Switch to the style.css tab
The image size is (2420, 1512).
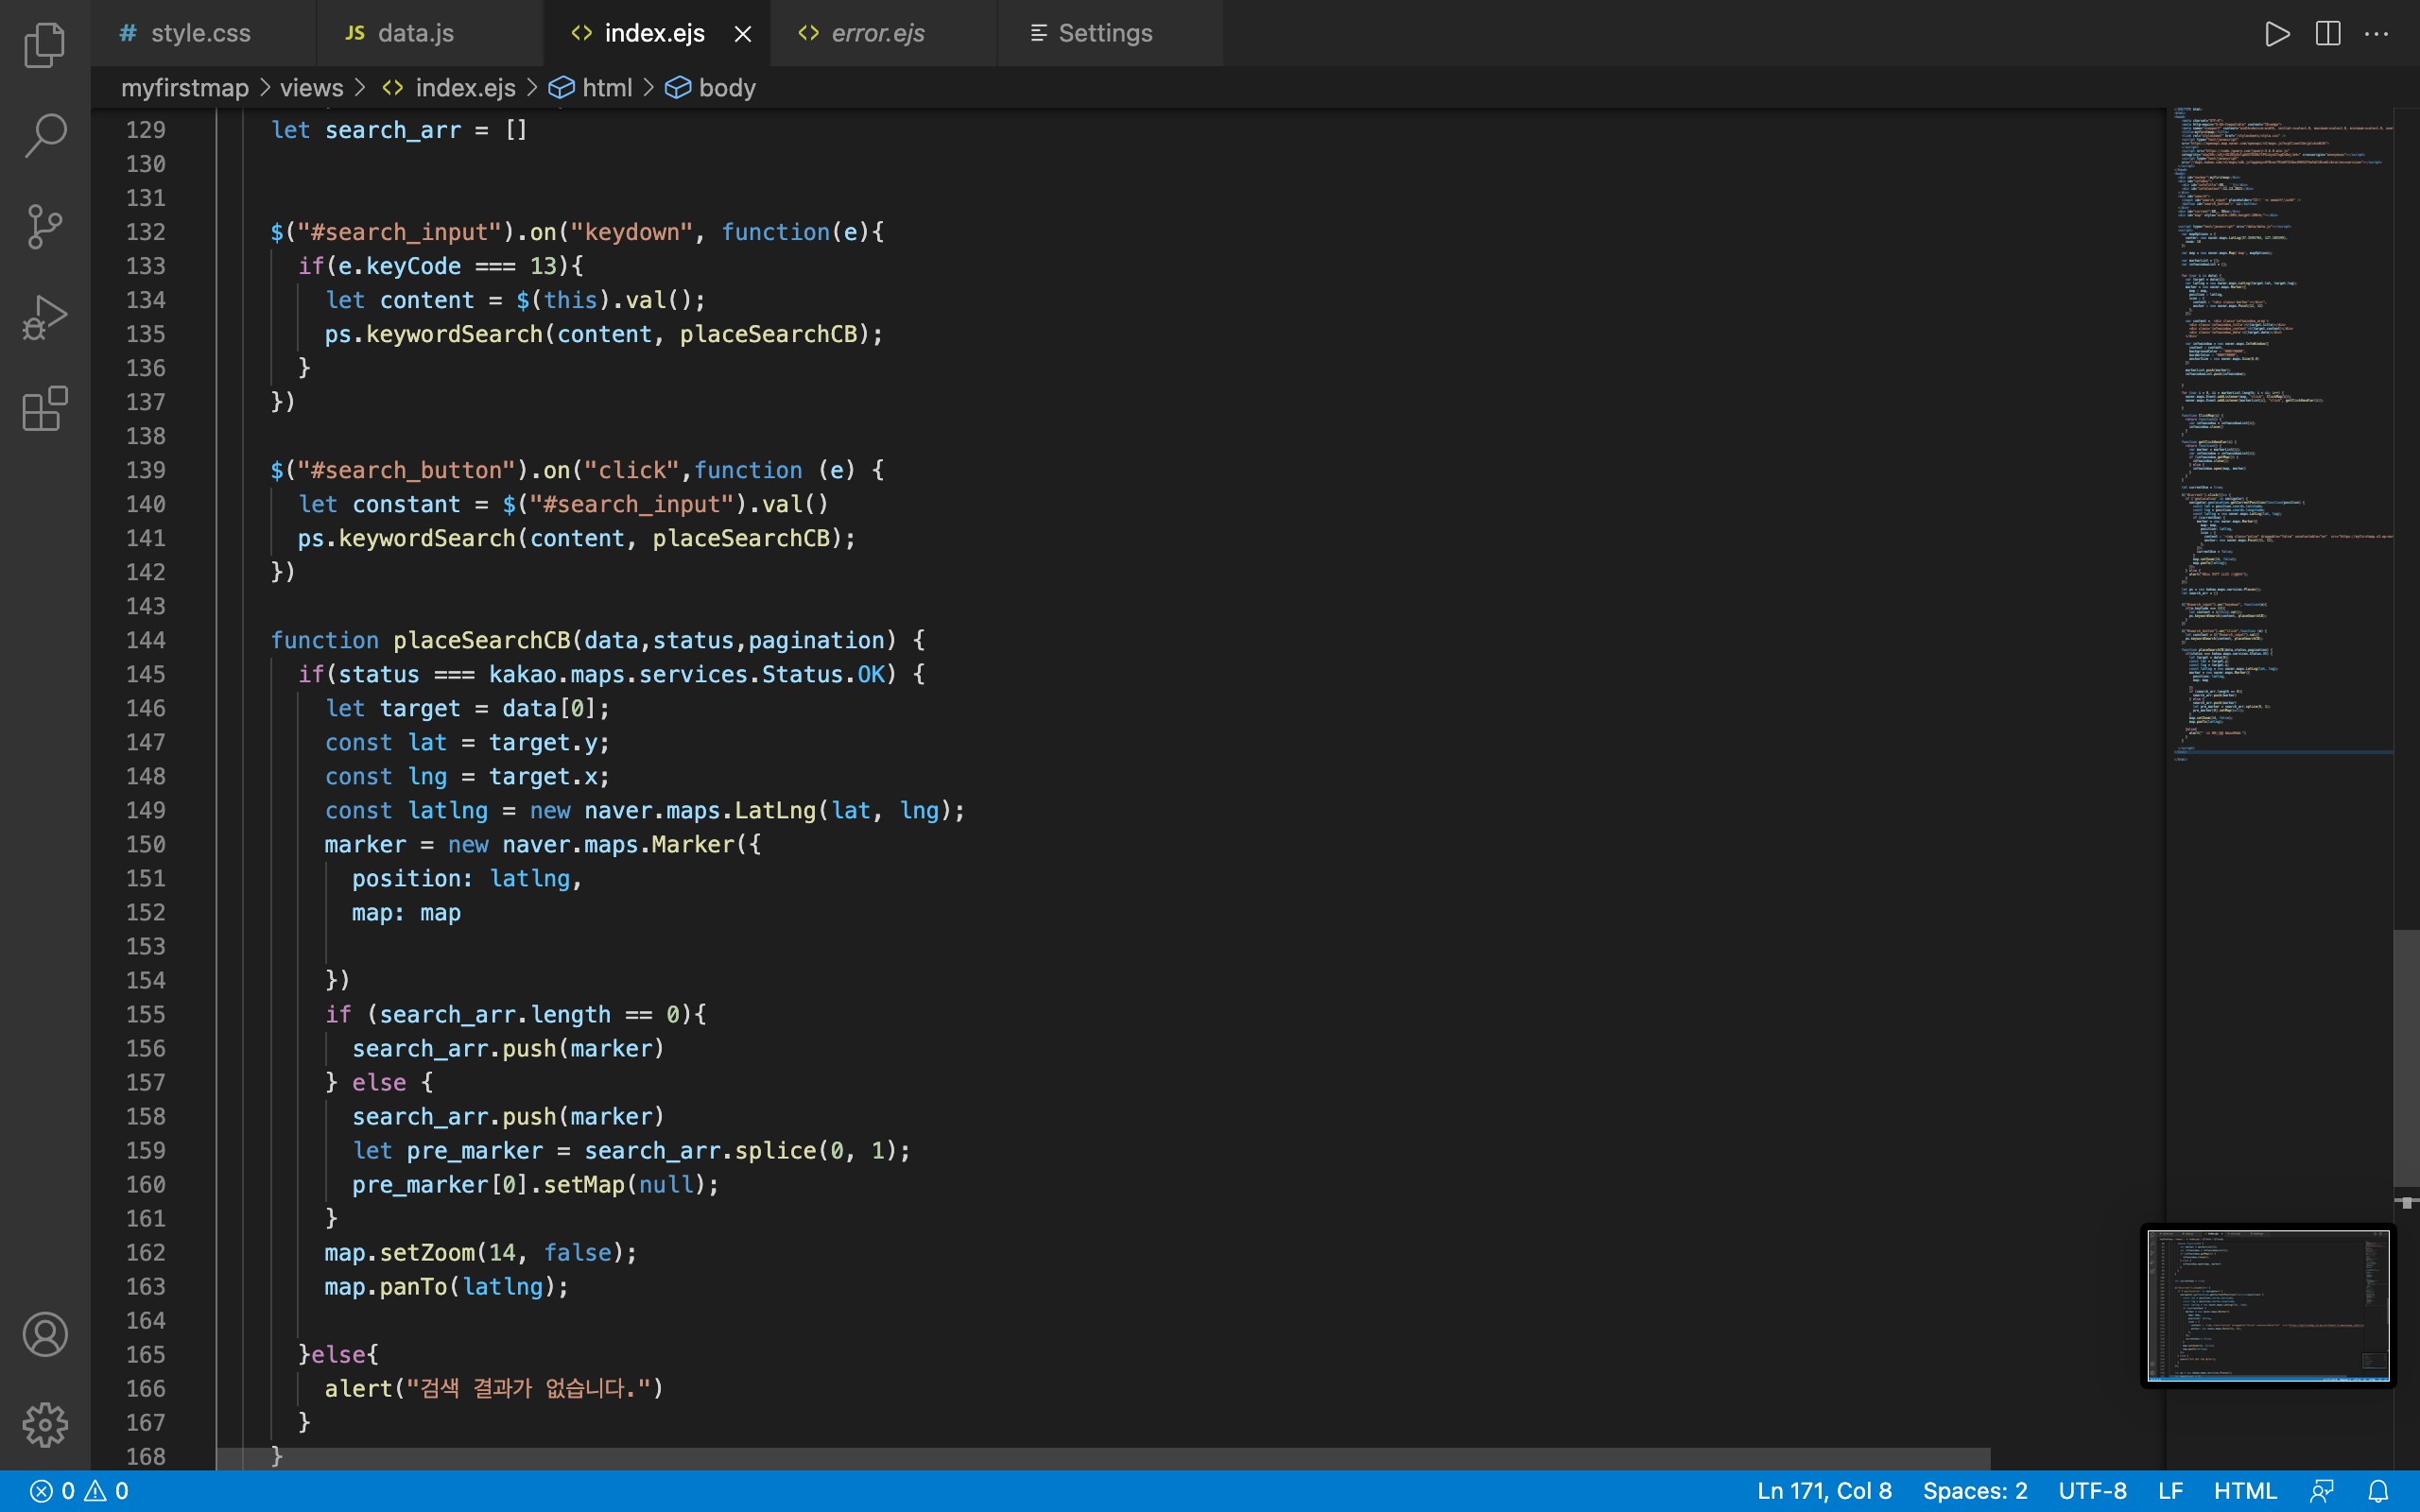[x=203, y=33]
